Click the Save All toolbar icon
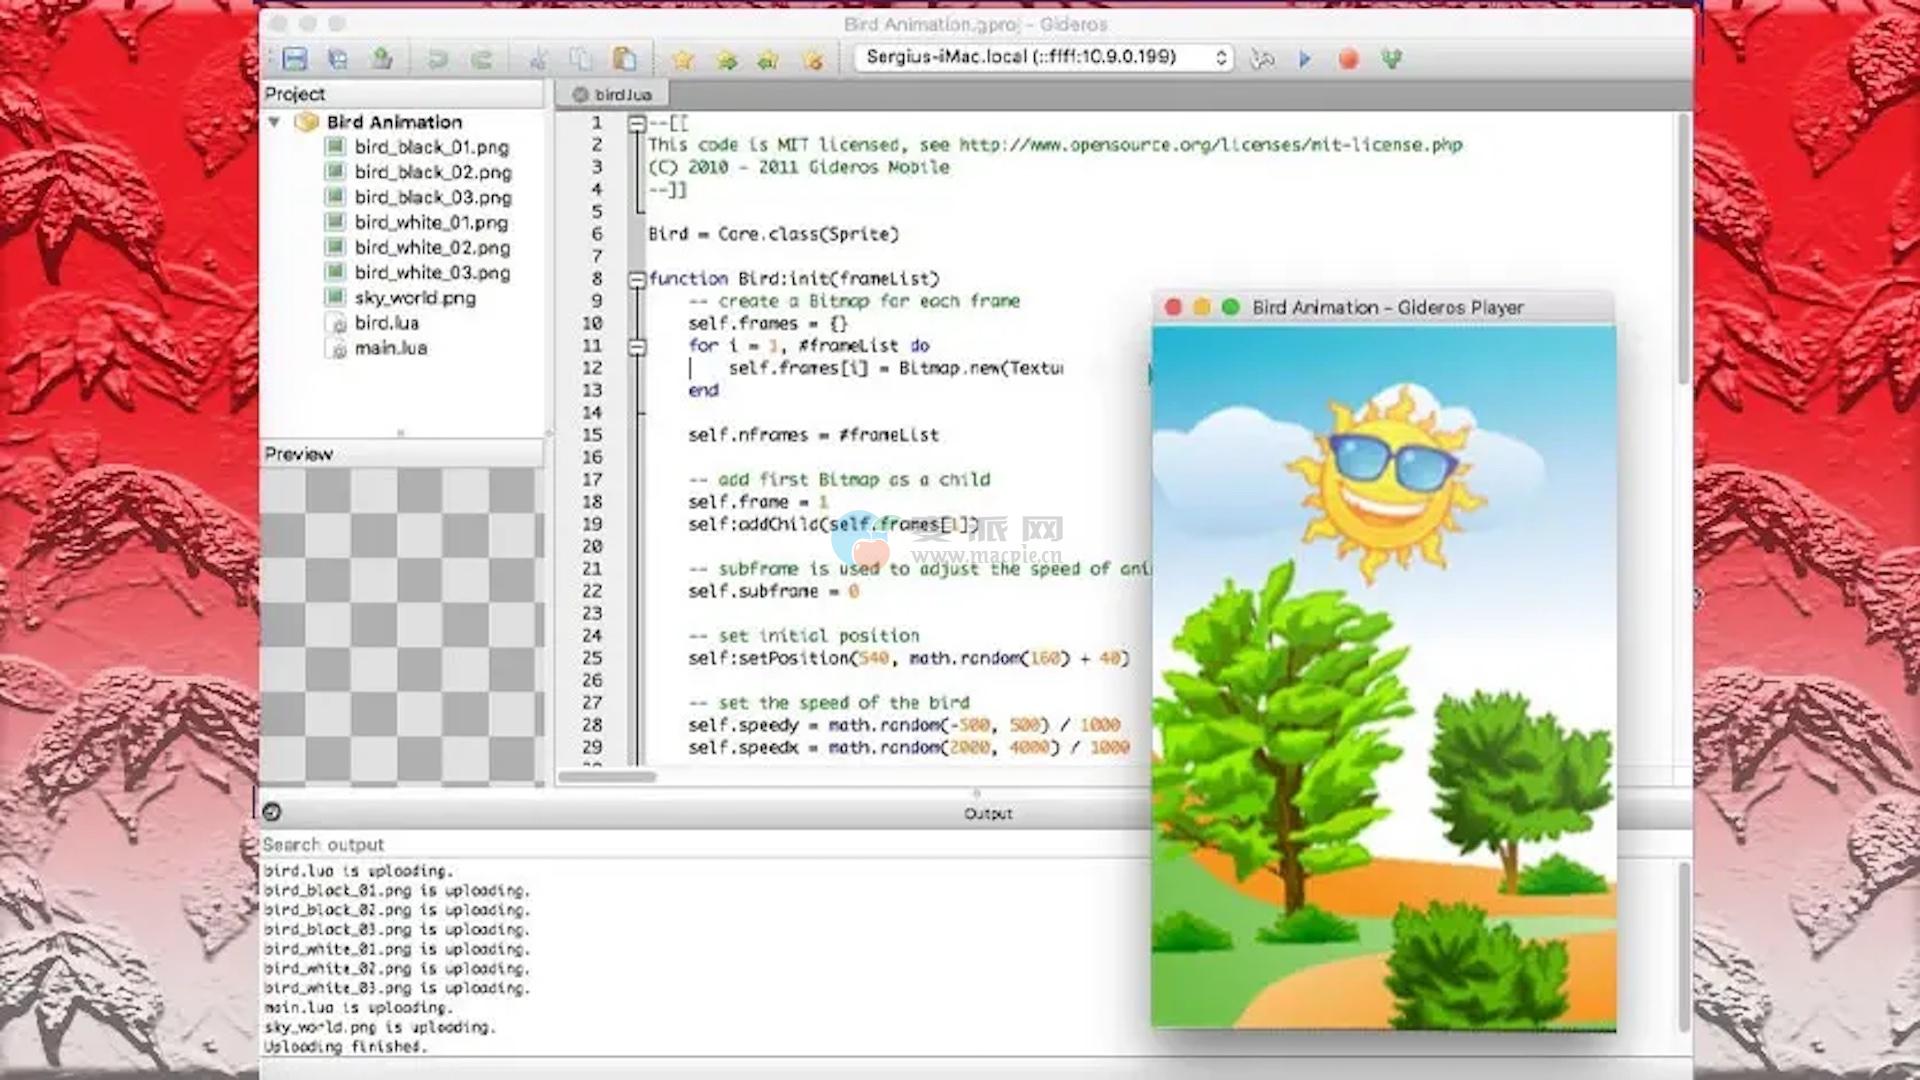The height and width of the screenshot is (1080, 1920). [x=338, y=59]
